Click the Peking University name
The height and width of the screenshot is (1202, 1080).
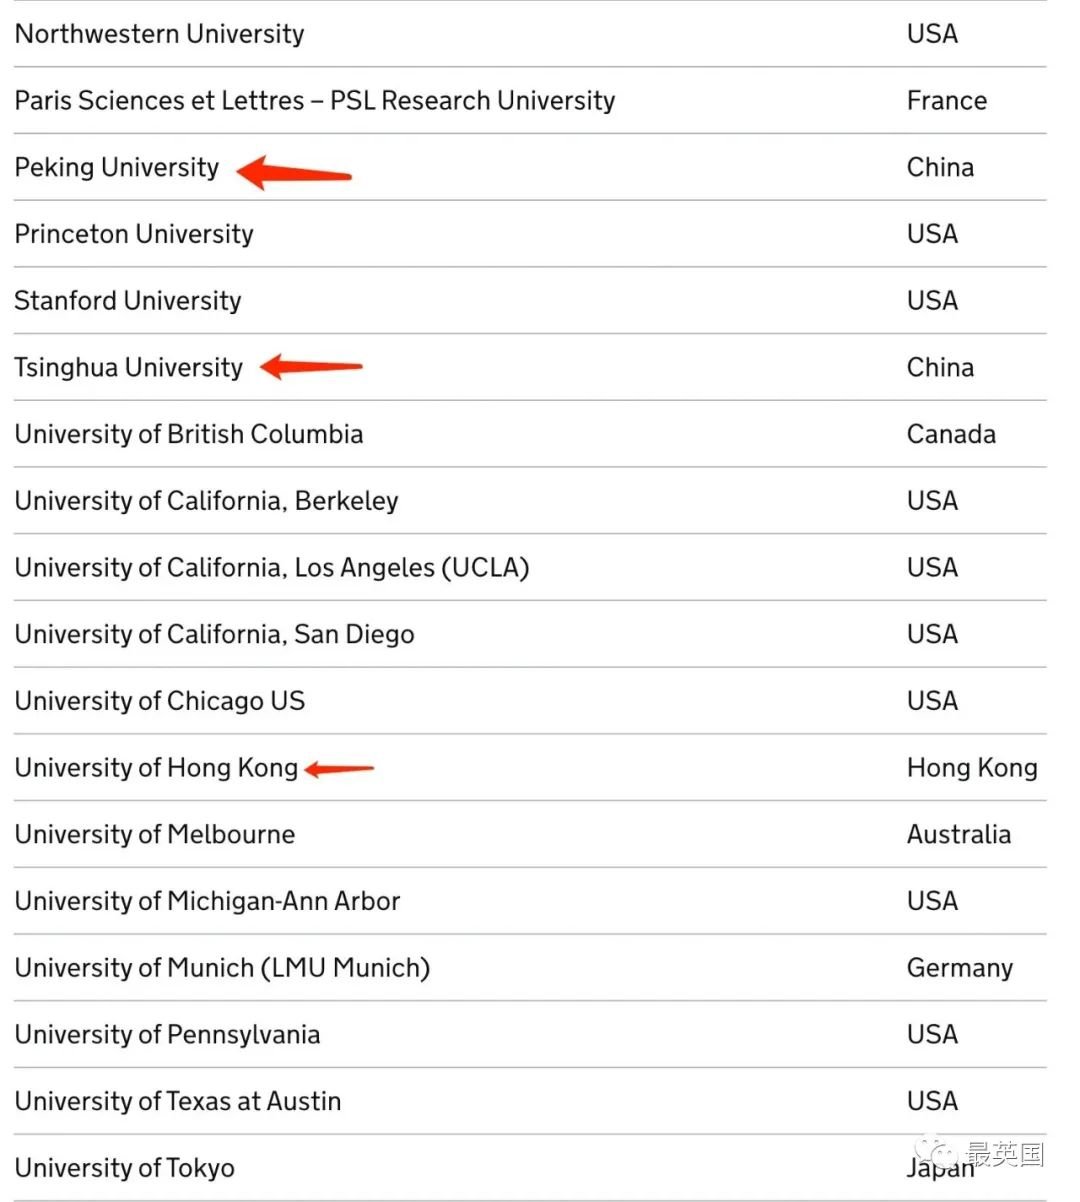pos(117,168)
